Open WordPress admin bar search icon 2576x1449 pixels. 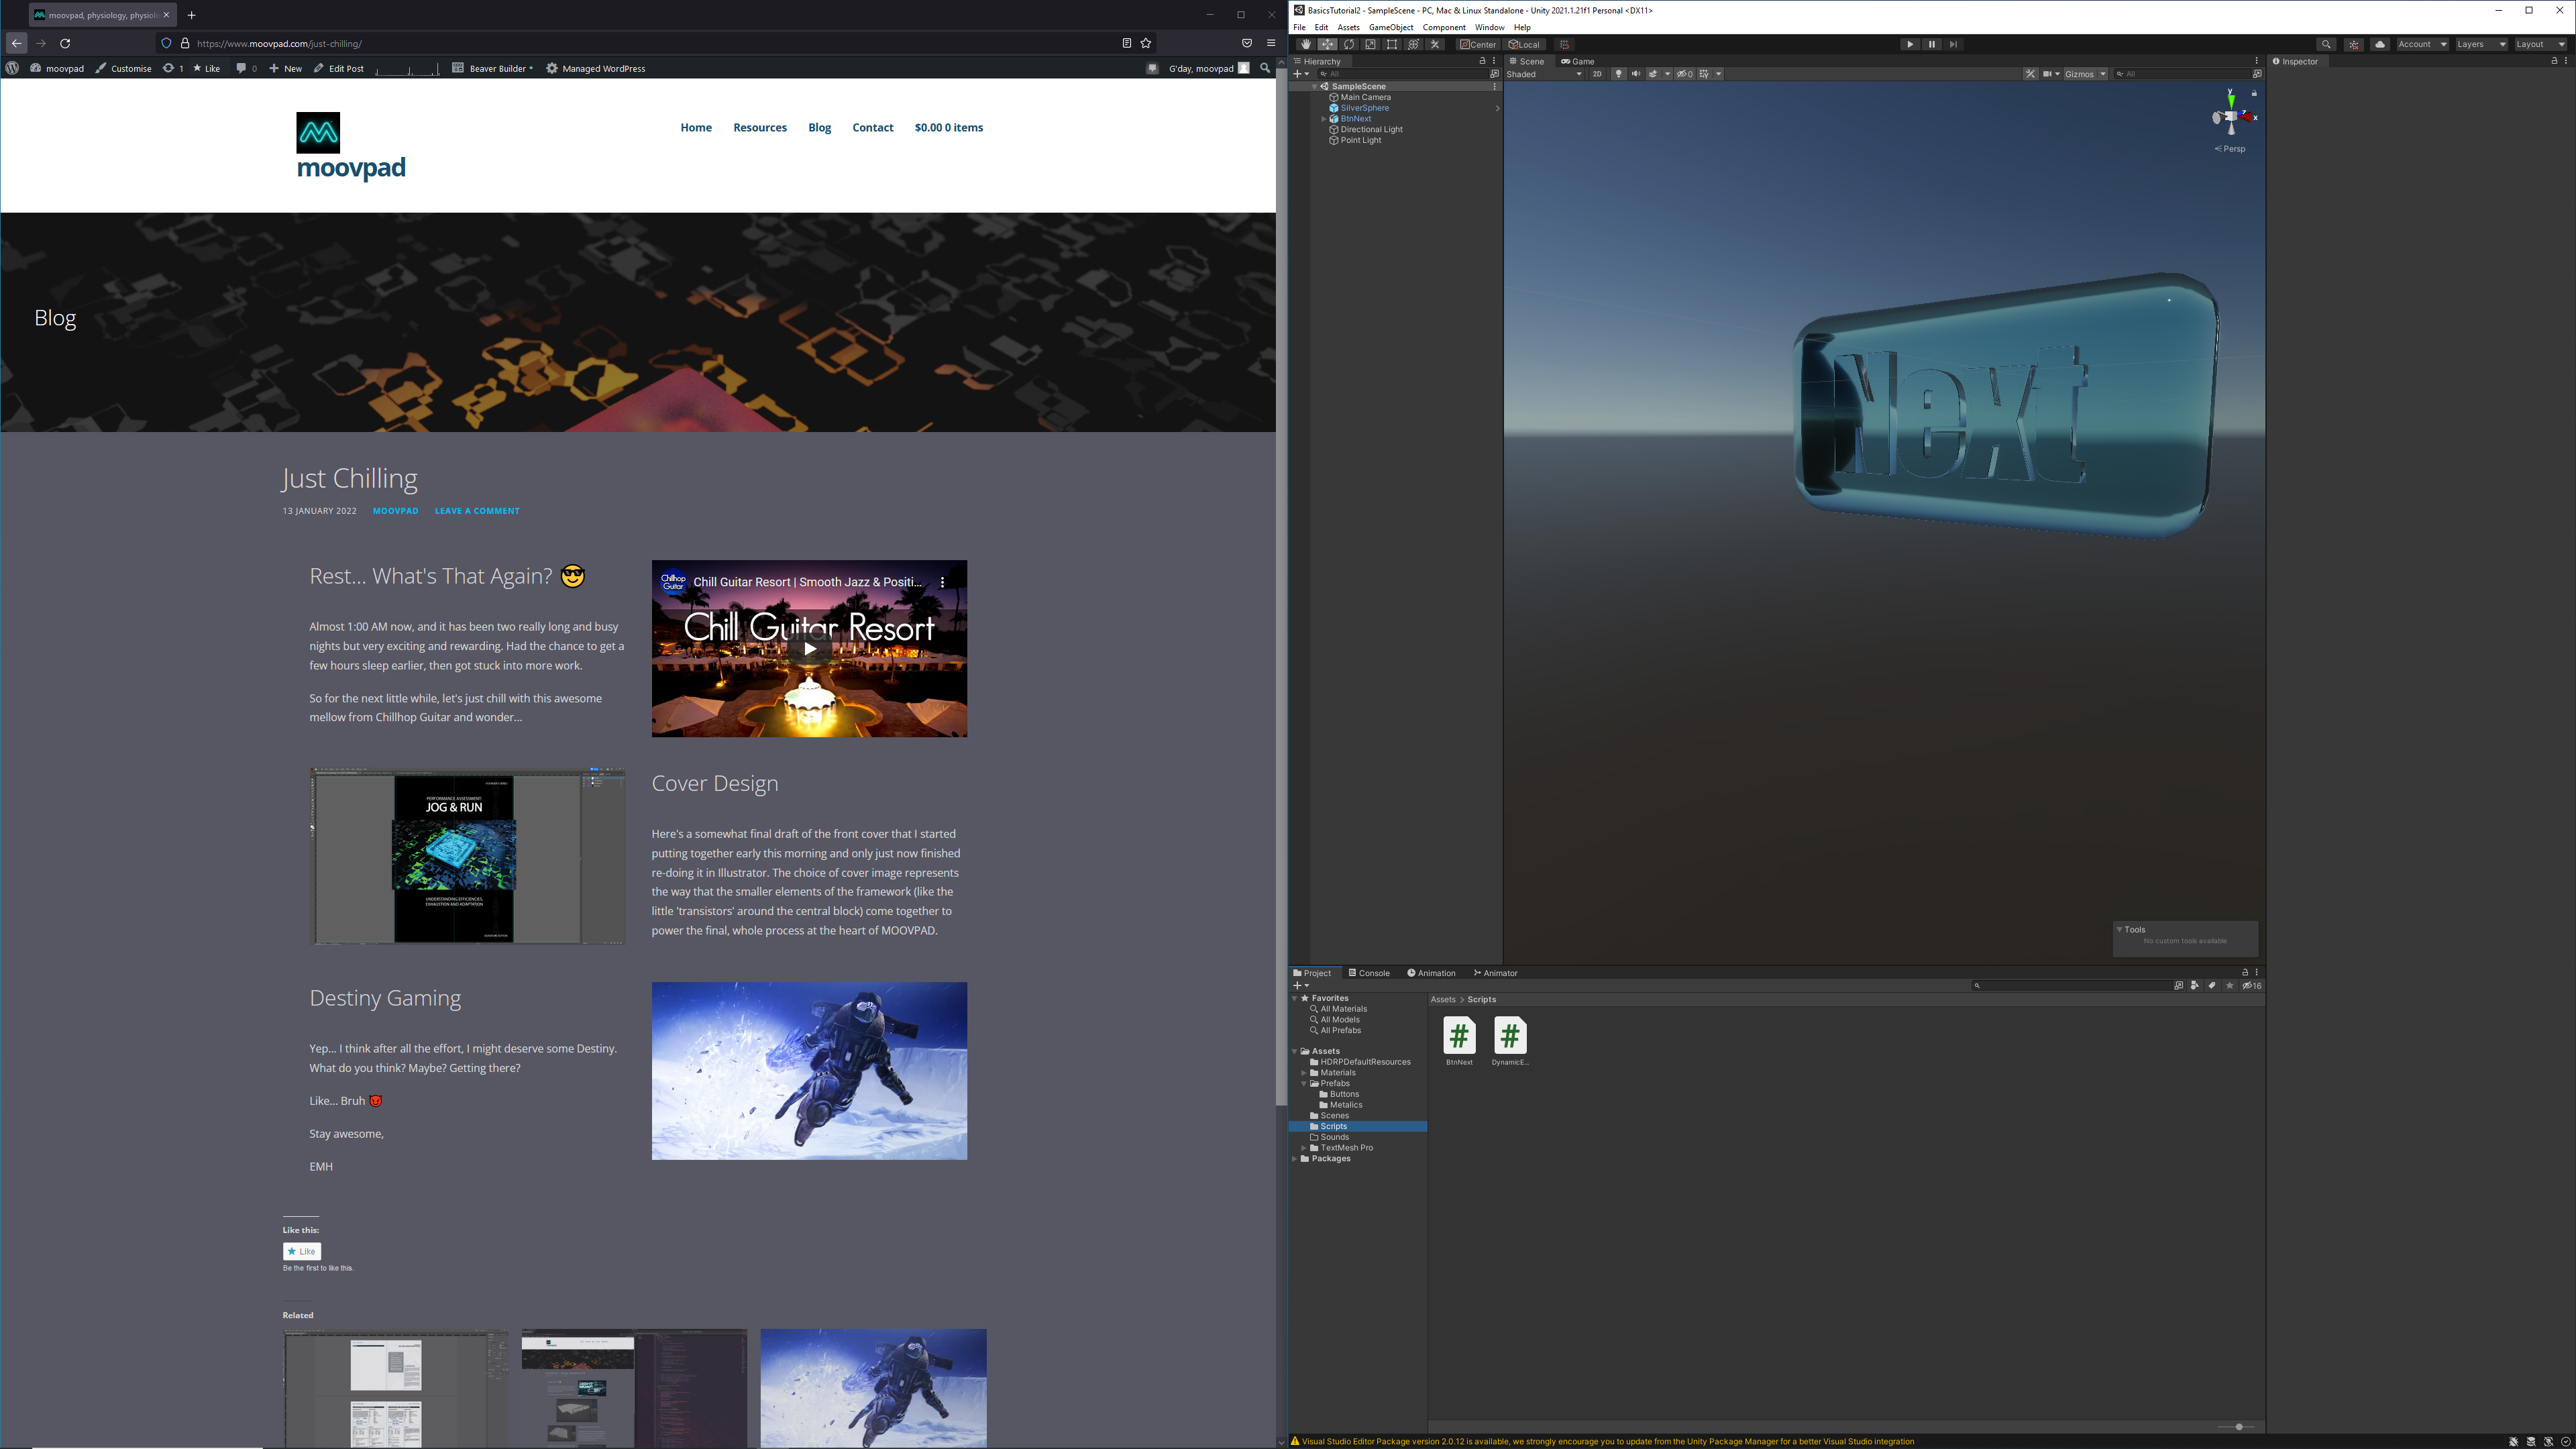click(x=1265, y=68)
